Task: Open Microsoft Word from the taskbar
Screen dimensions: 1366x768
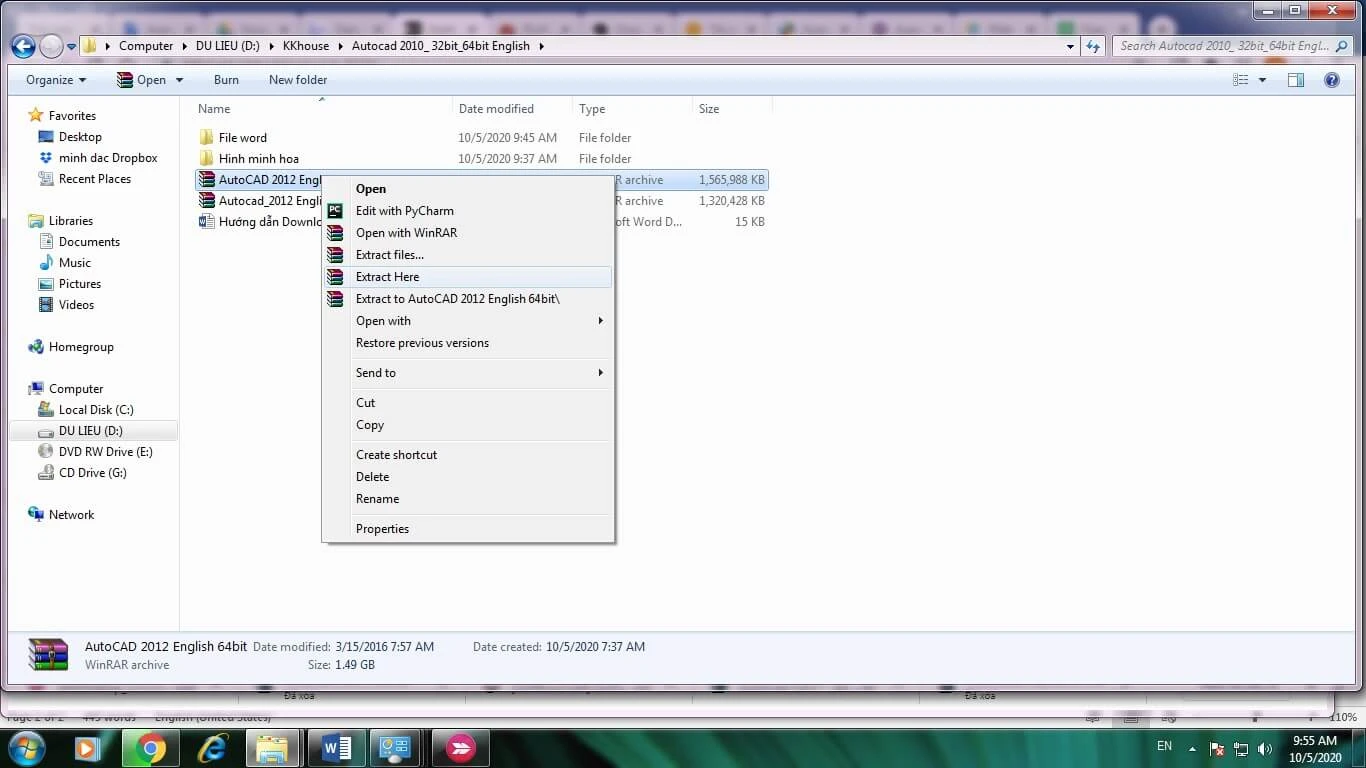Action: tap(336, 748)
